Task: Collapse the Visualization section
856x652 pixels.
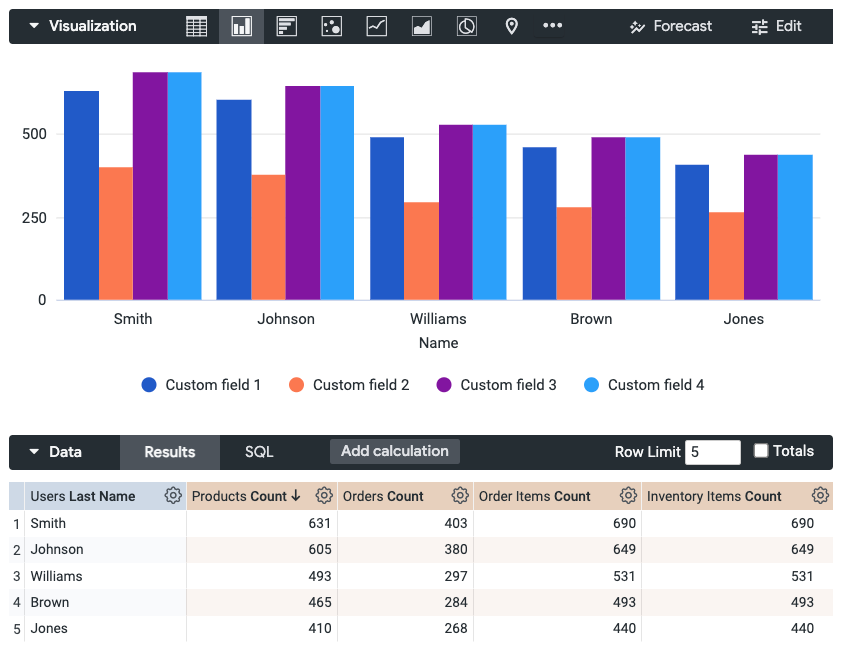Action: [34, 26]
